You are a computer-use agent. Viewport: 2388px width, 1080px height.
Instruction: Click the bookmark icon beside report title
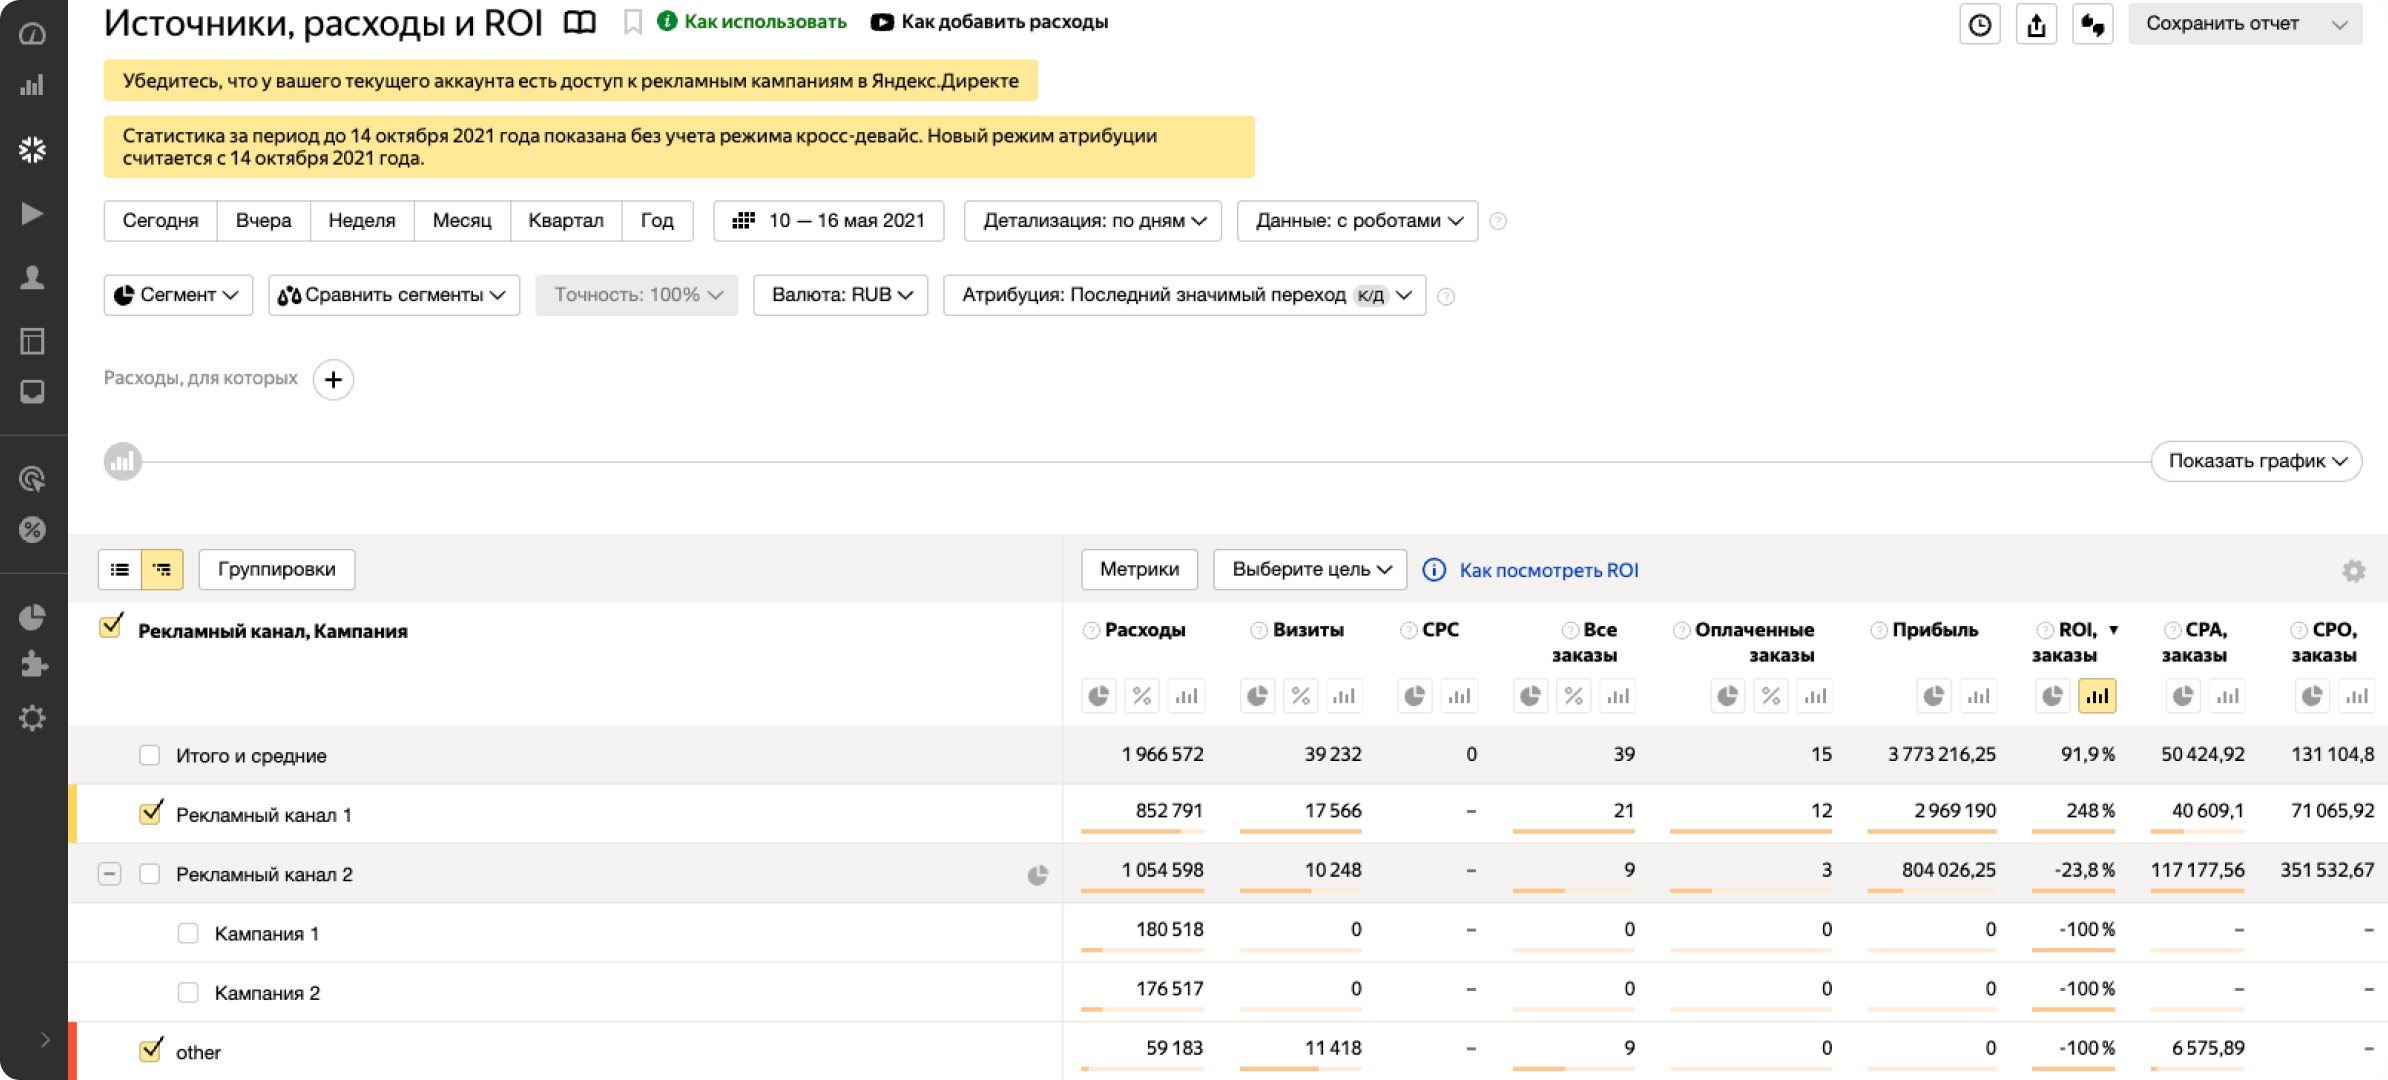[632, 22]
